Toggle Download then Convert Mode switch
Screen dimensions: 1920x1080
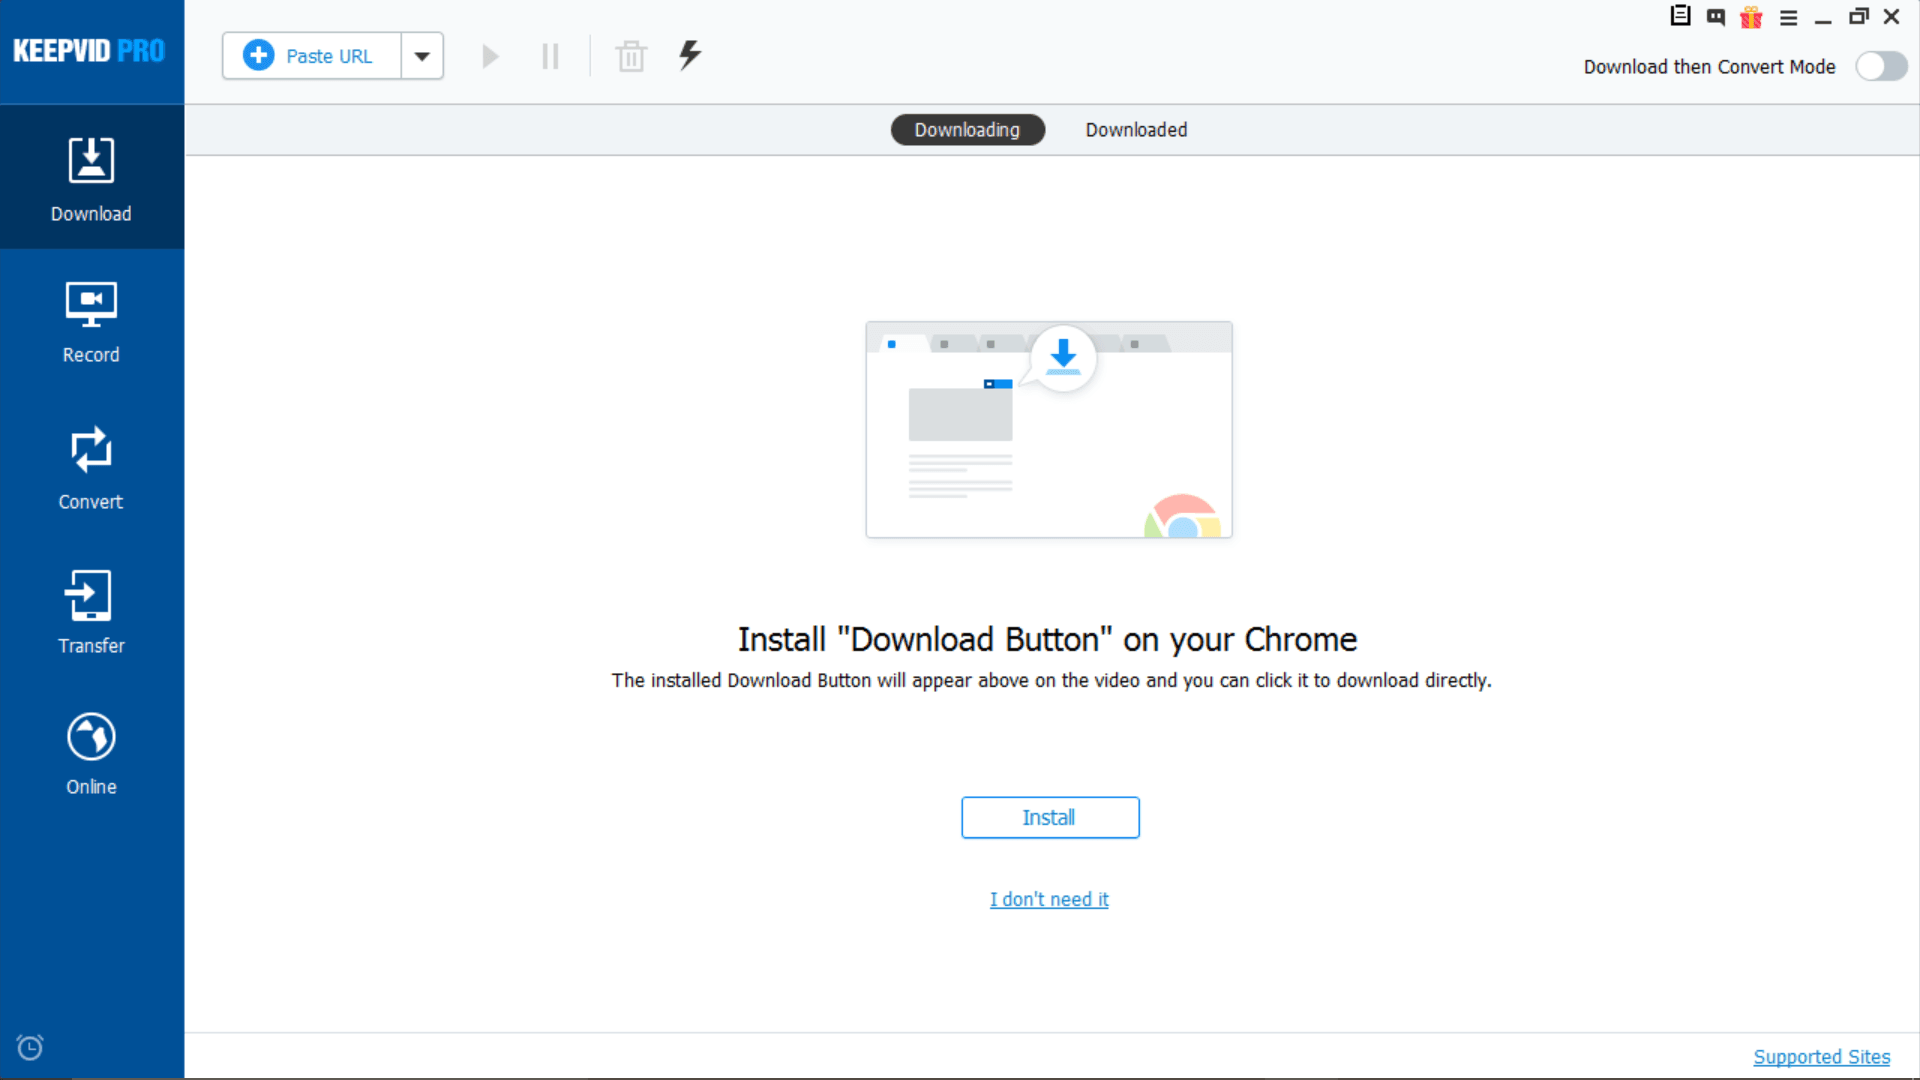(x=1881, y=67)
